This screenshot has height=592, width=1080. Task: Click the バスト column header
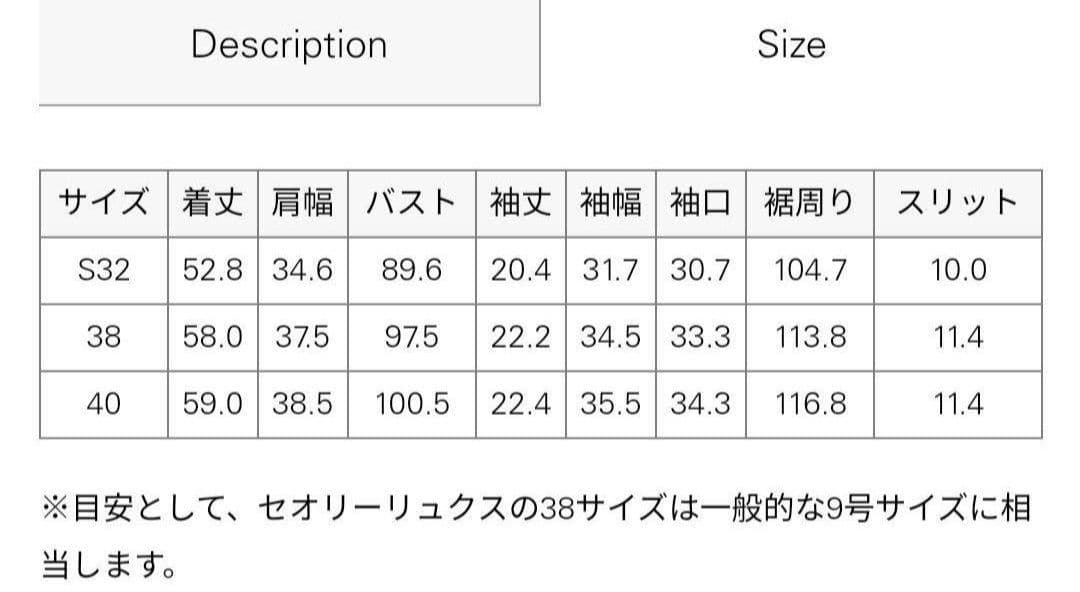(413, 202)
